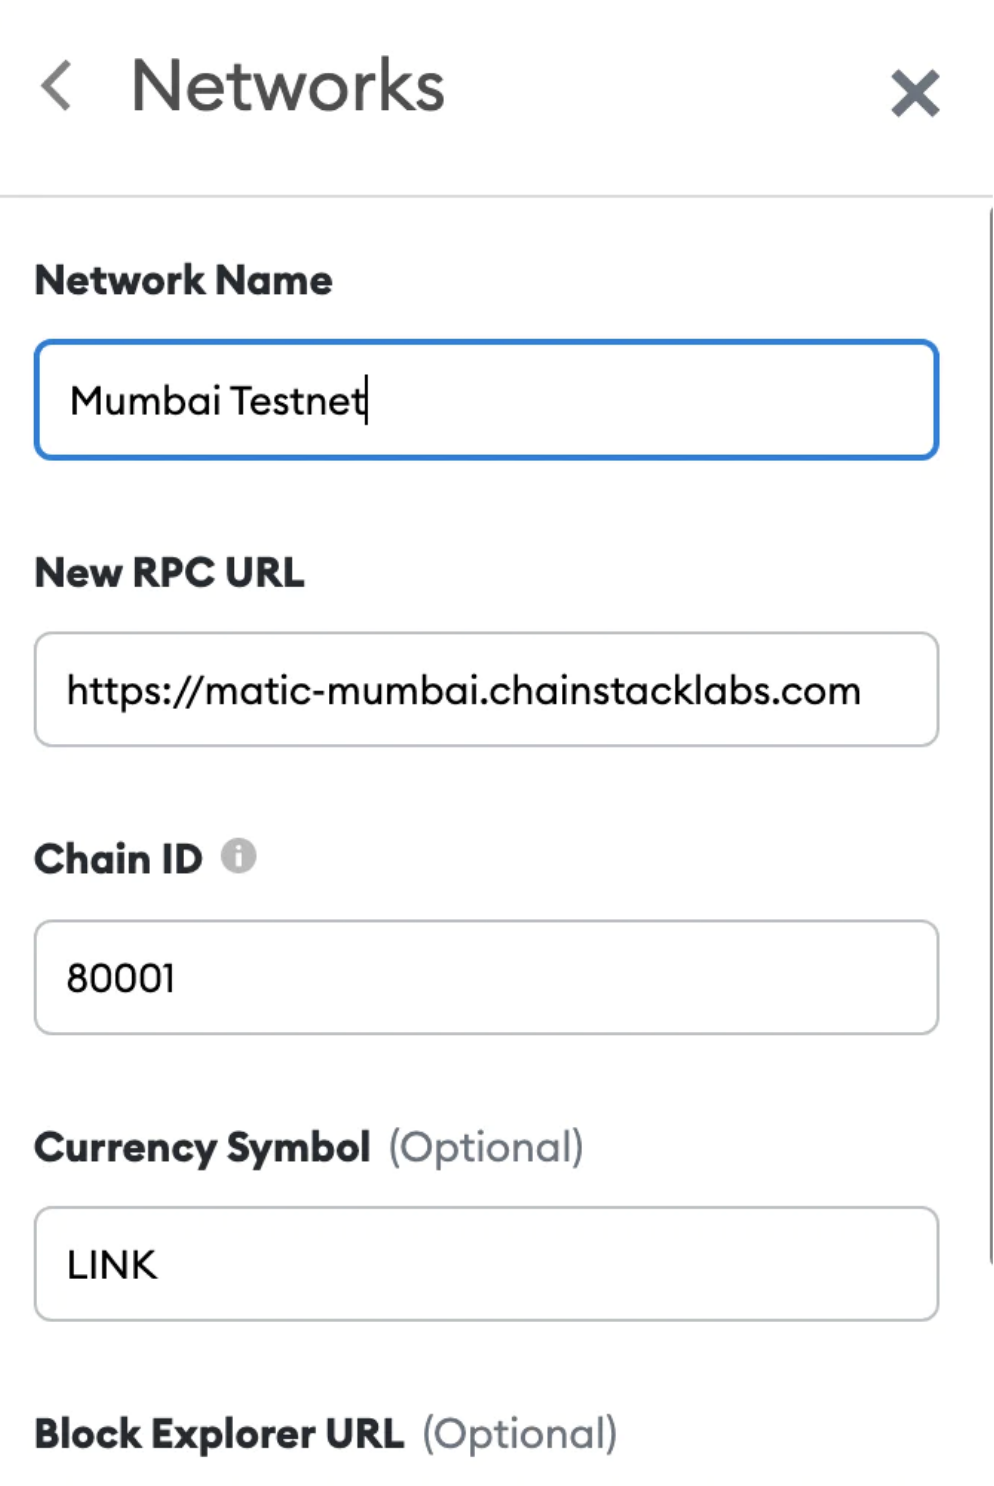This screenshot has width=994, height=1486.
Task: Click the "Block Explorer URL" label
Action: 219,1434
